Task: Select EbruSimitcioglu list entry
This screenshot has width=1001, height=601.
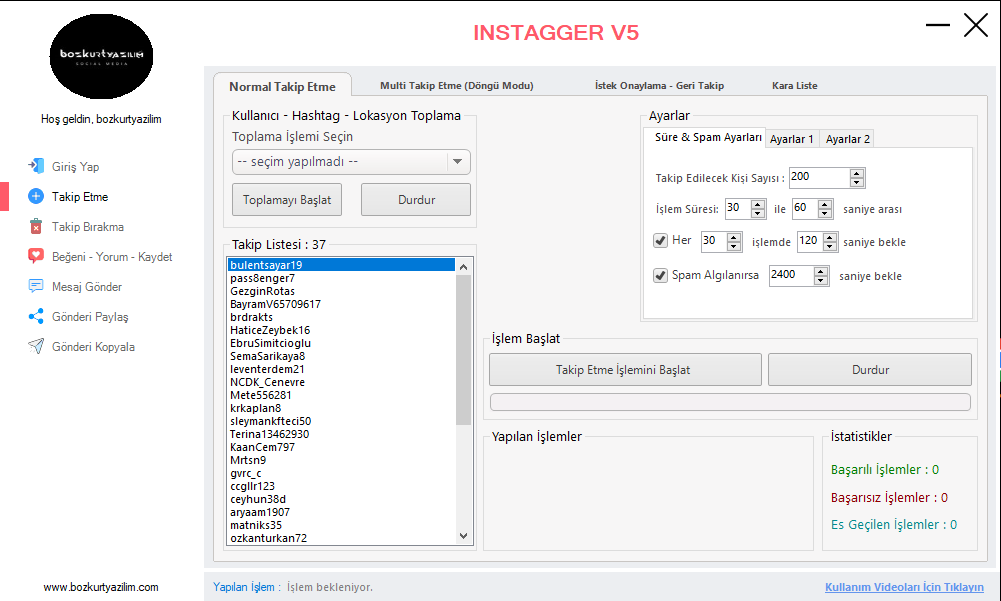Action: click(x=342, y=343)
